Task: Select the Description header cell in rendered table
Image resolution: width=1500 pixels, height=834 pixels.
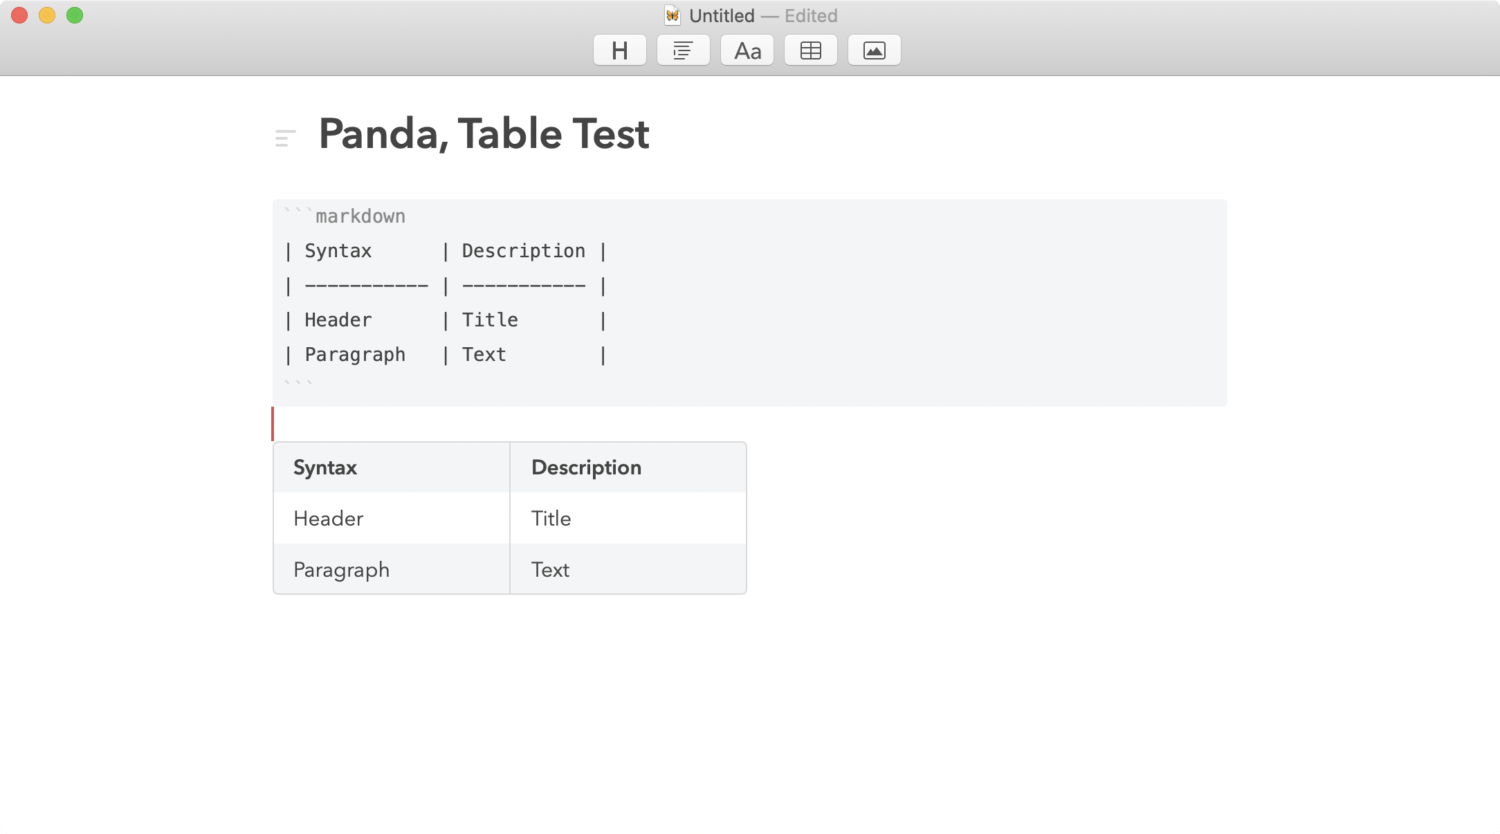Action: click(x=628, y=468)
